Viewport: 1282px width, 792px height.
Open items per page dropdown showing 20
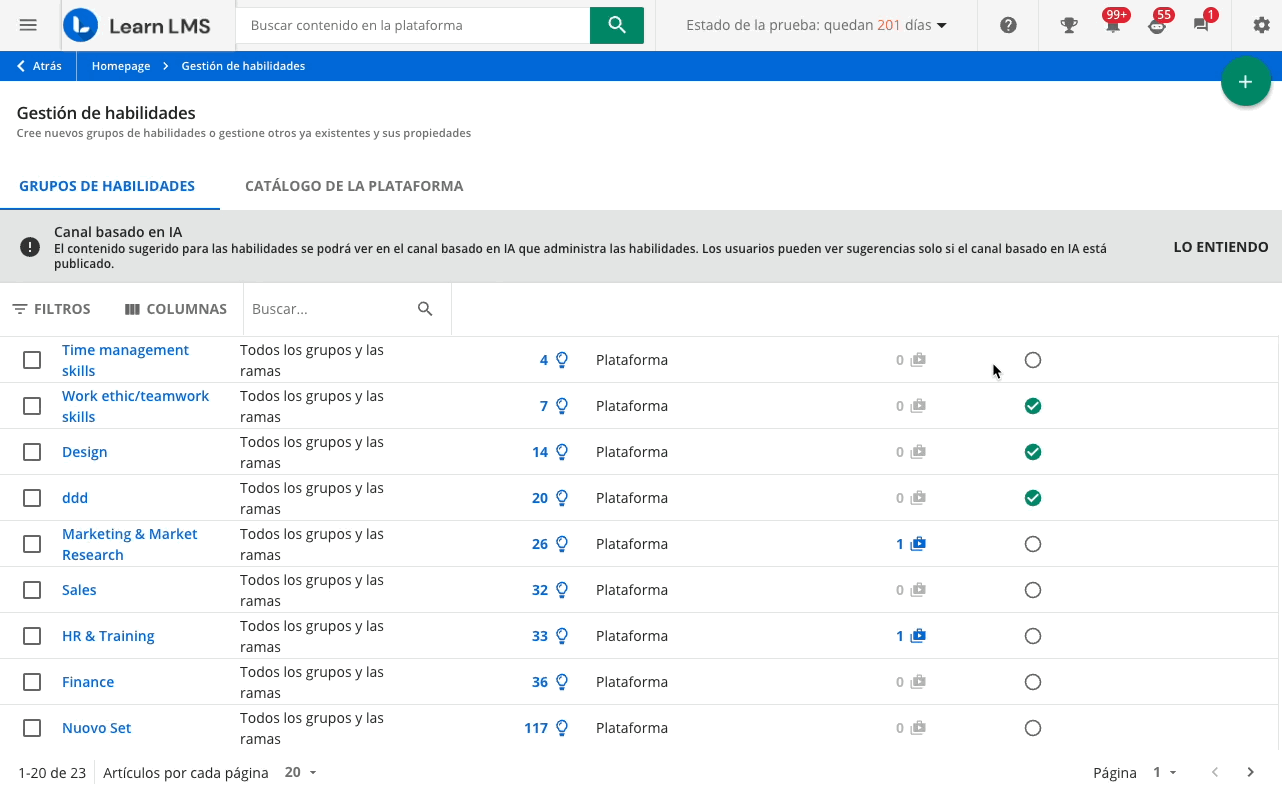300,772
